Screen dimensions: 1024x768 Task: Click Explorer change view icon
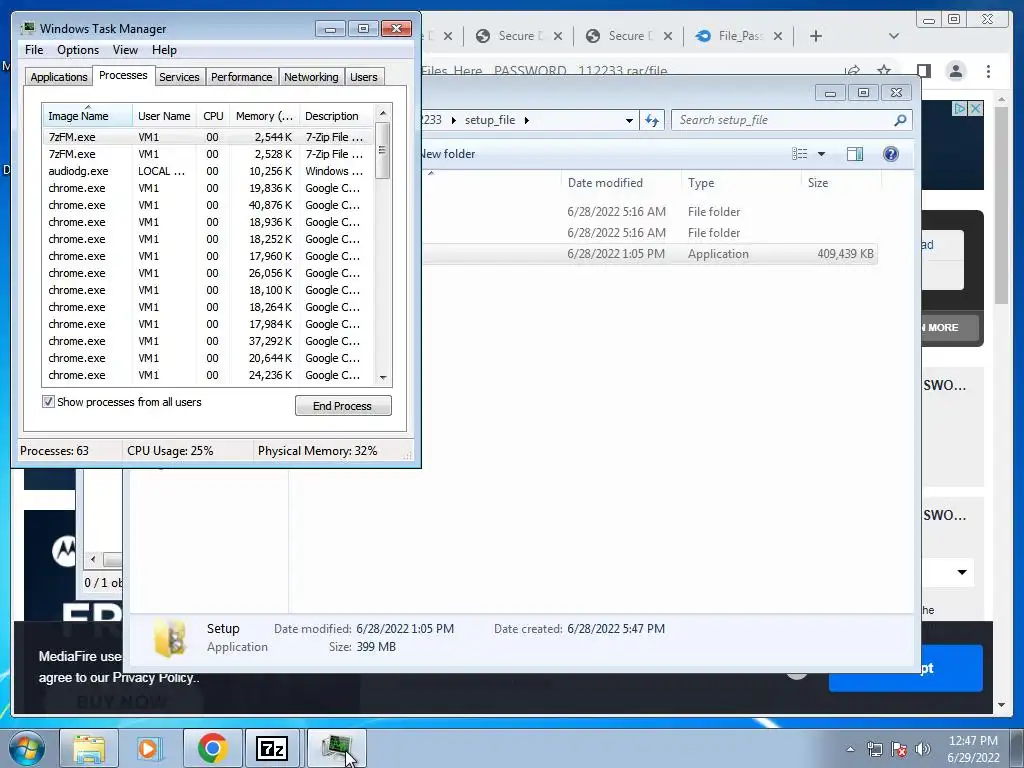coord(800,153)
